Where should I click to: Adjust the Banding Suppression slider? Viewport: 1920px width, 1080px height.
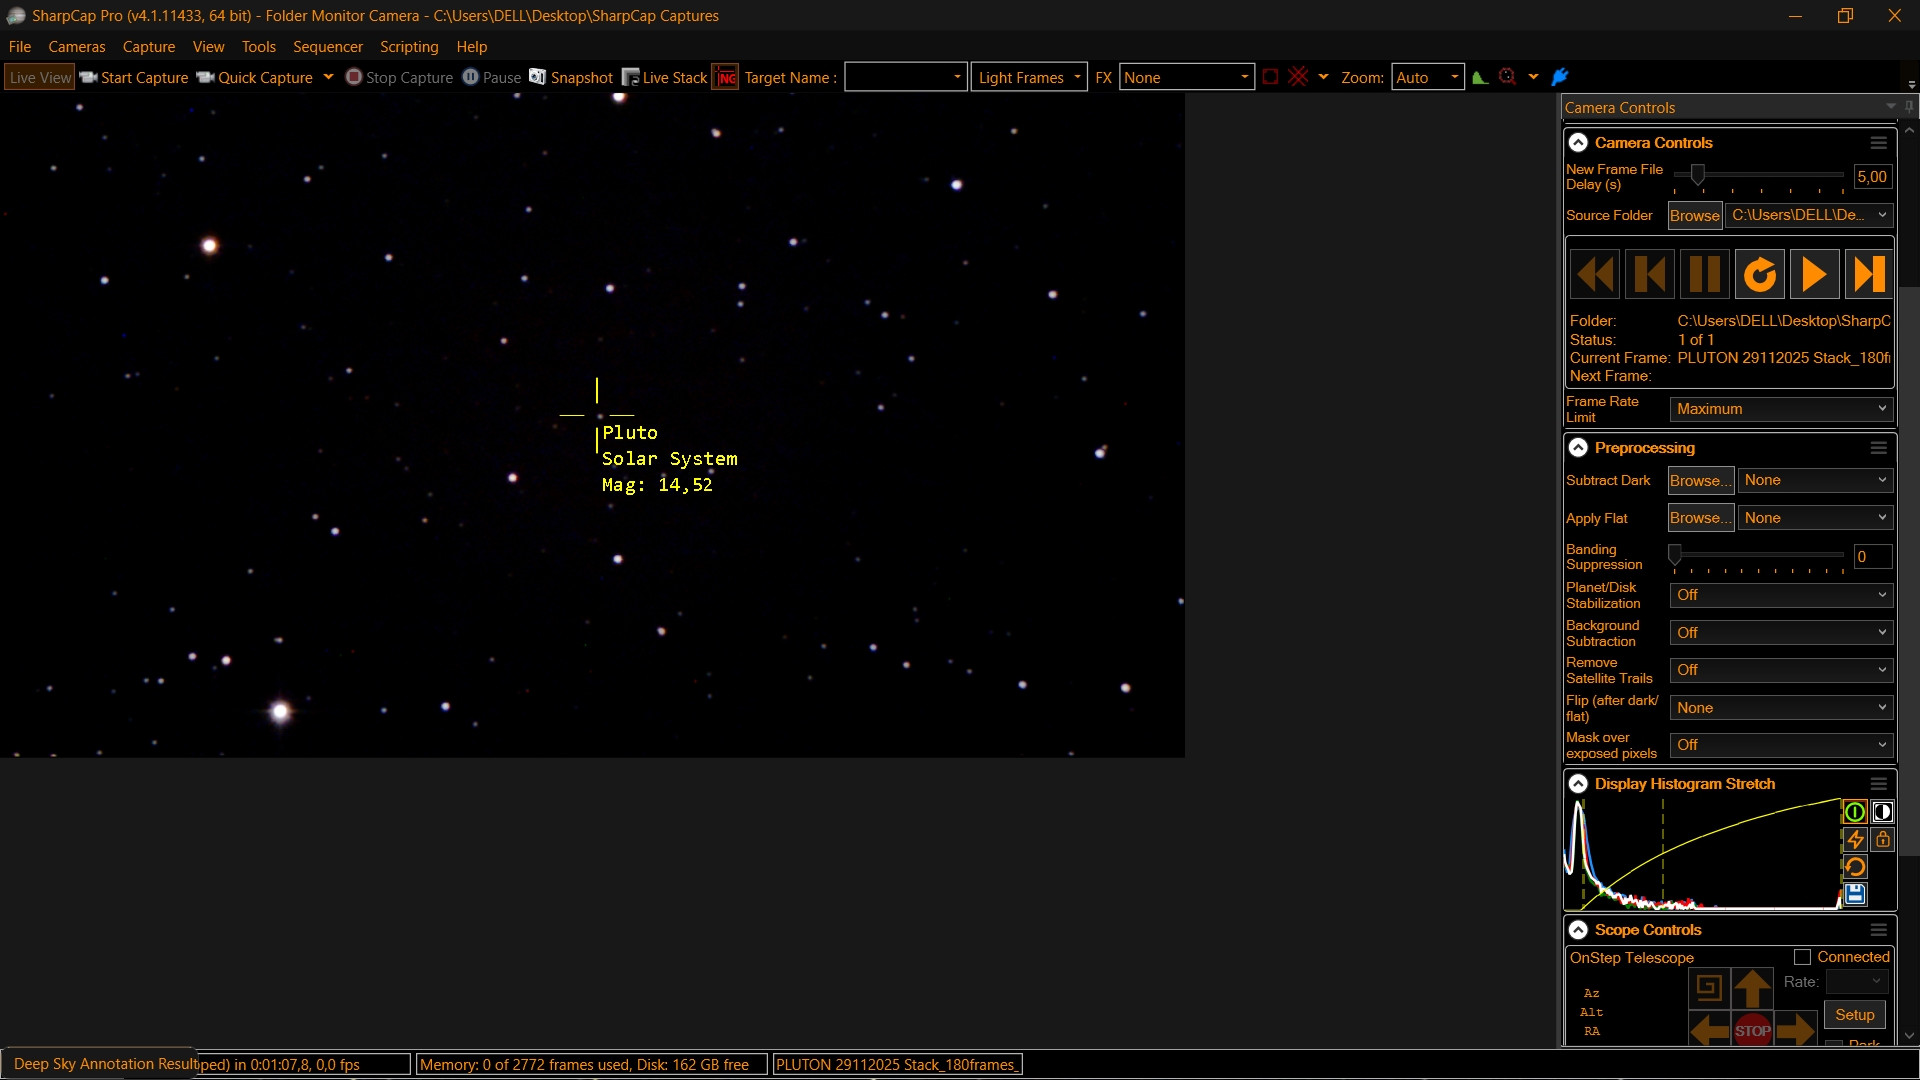(1675, 555)
